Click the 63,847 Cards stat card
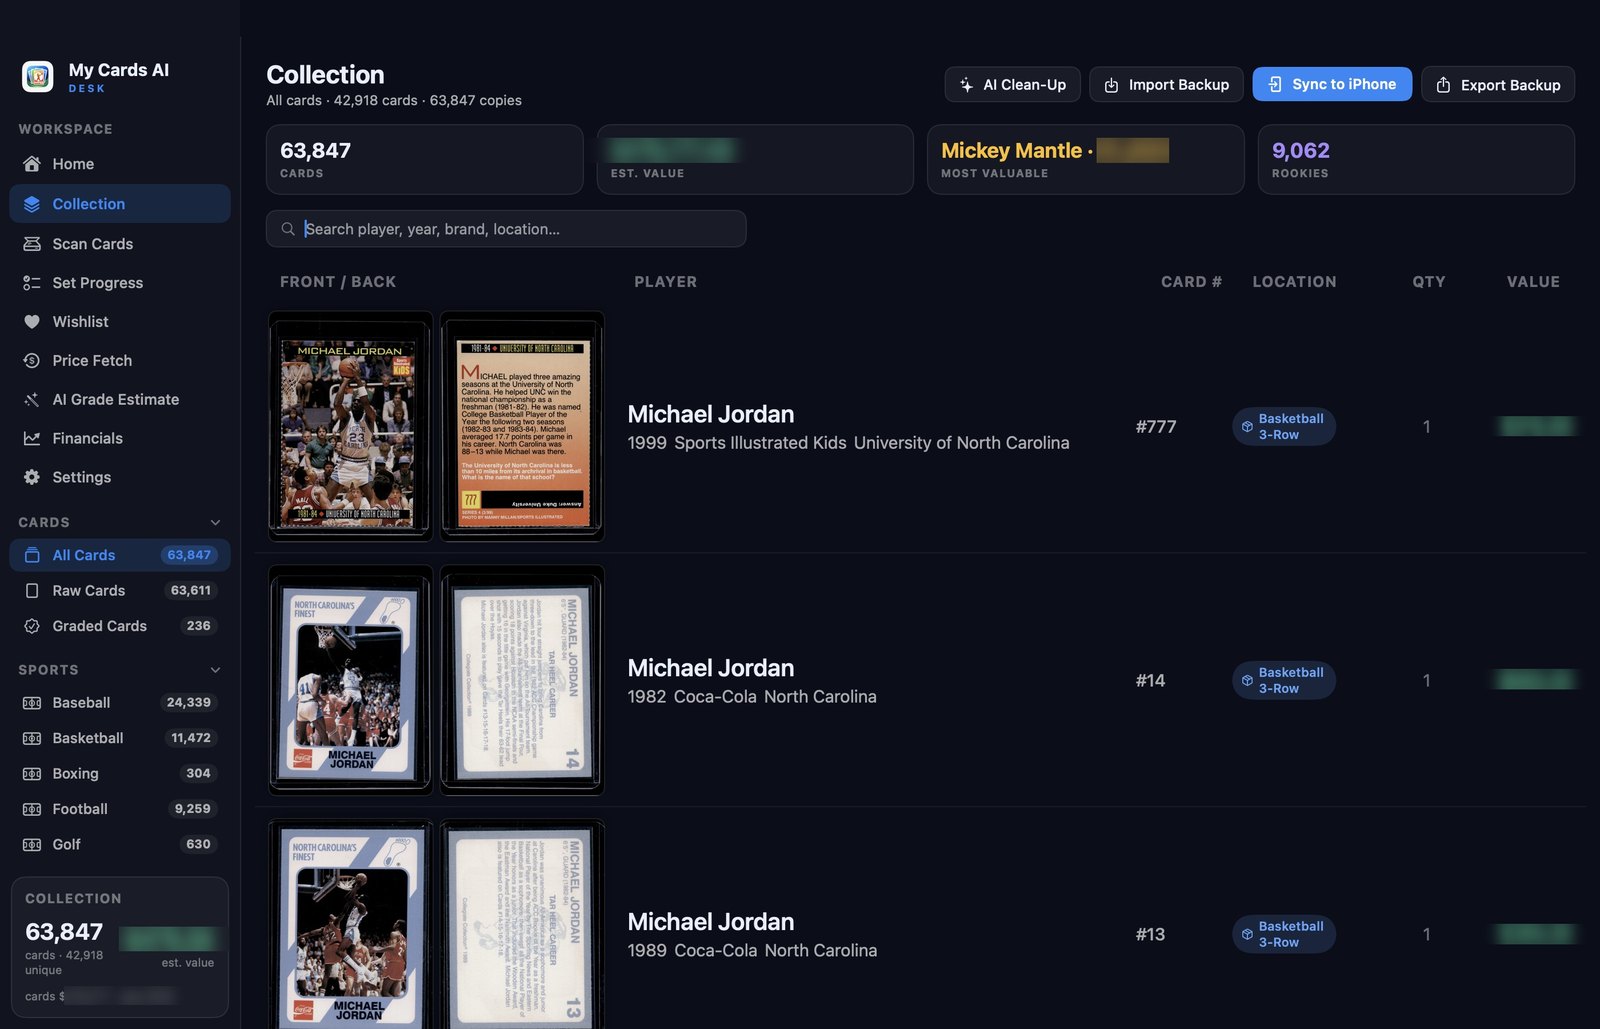Image resolution: width=1600 pixels, height=1029 pixels. 425,160
